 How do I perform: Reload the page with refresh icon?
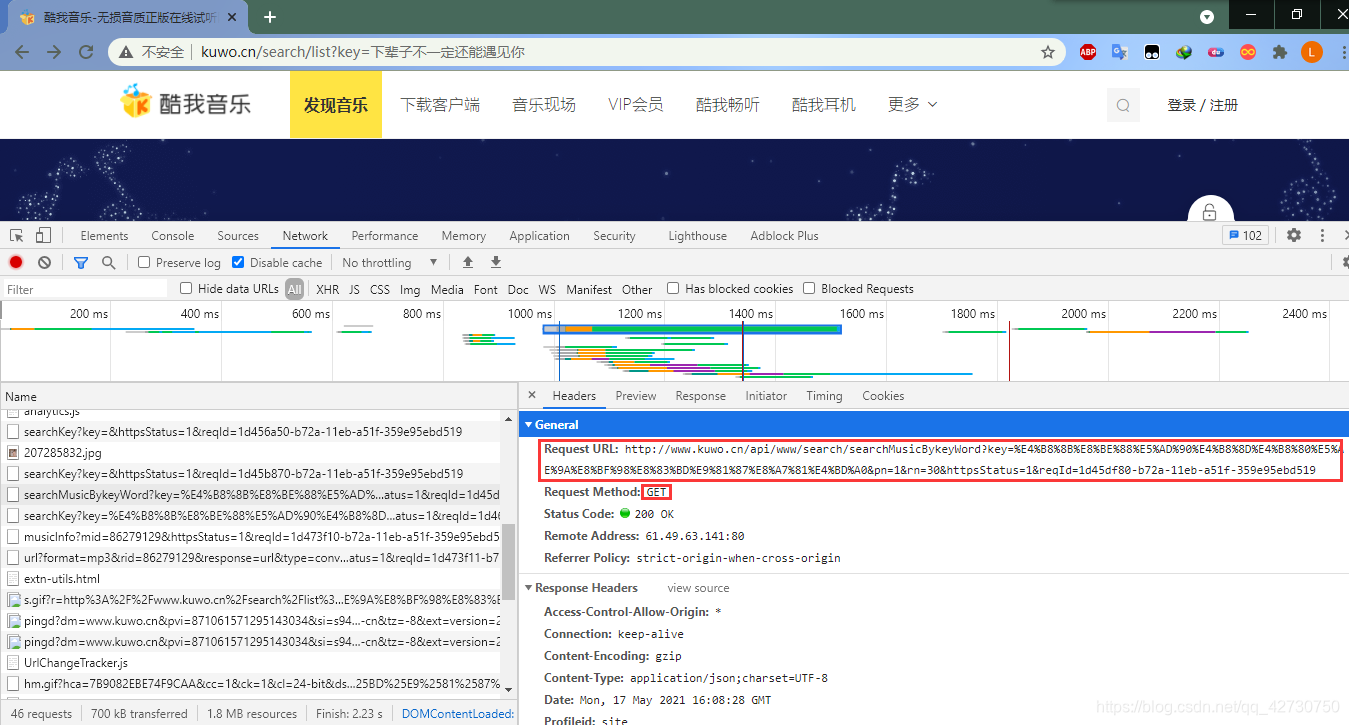pos(86,52)
